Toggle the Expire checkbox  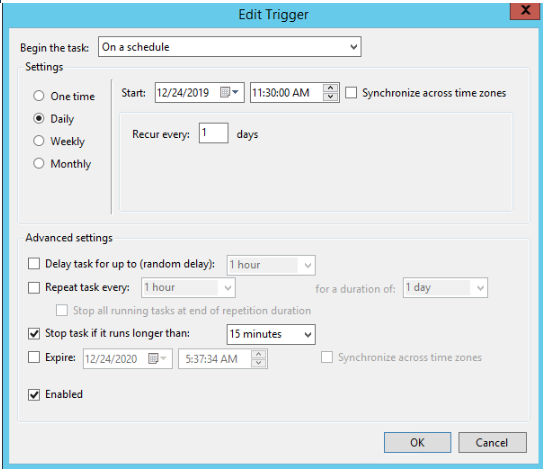point(34,357)
